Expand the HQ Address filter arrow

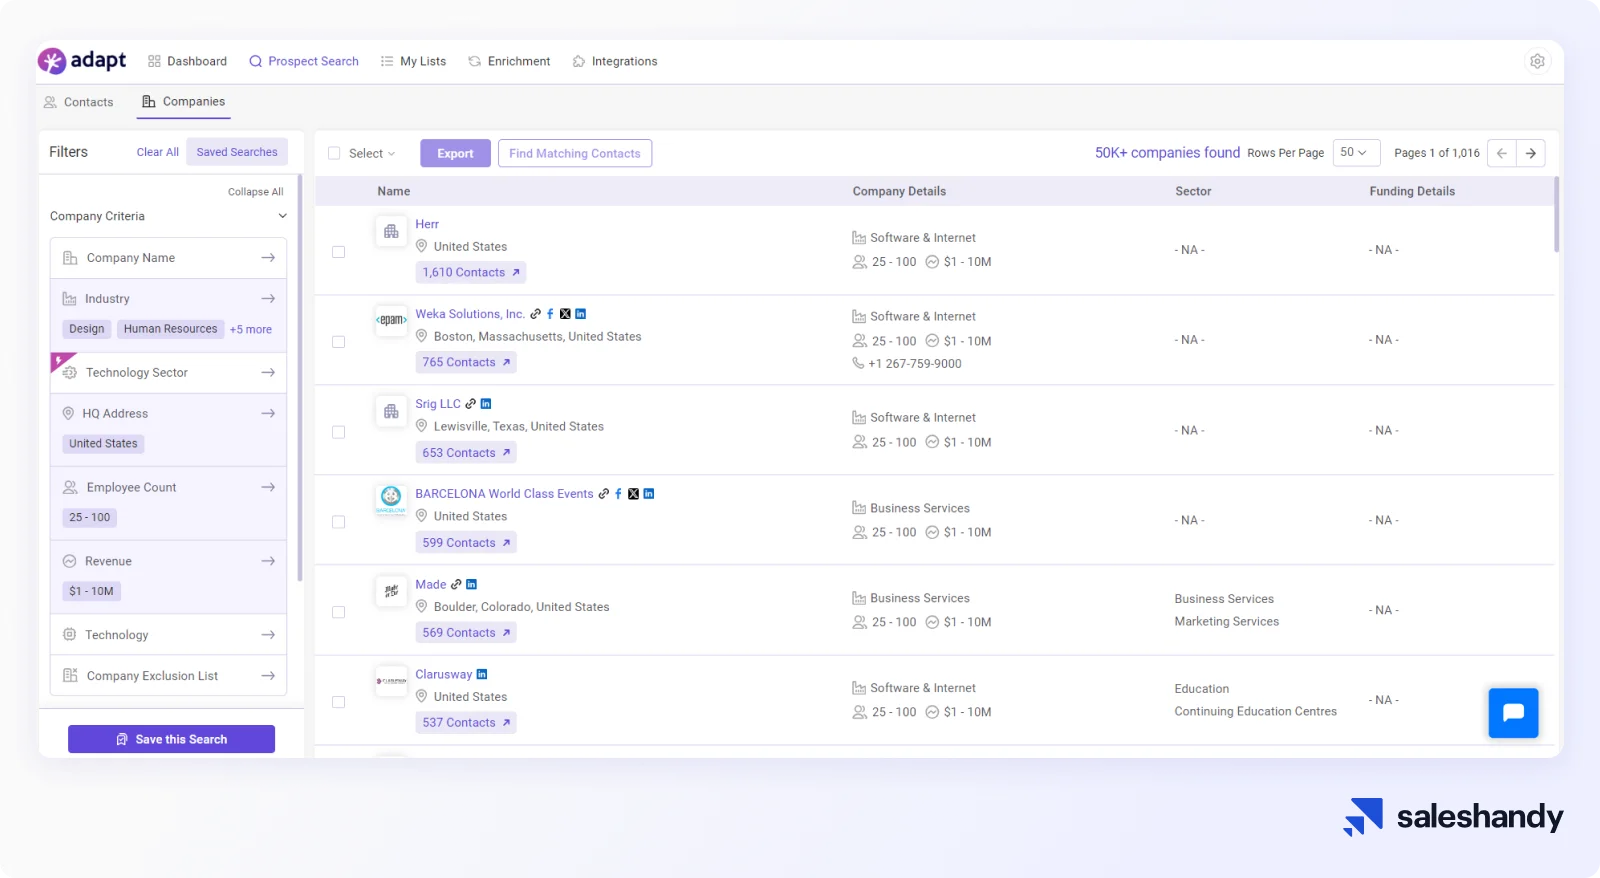(x=268, y=413)
